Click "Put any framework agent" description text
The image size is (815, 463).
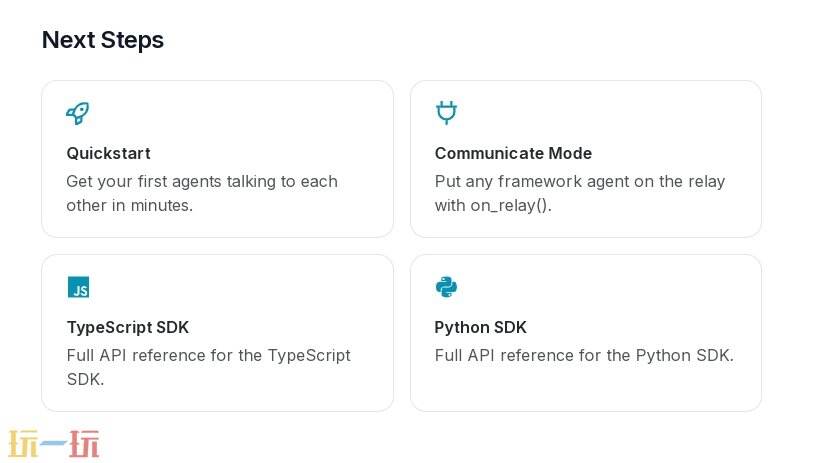click(579, 181)
